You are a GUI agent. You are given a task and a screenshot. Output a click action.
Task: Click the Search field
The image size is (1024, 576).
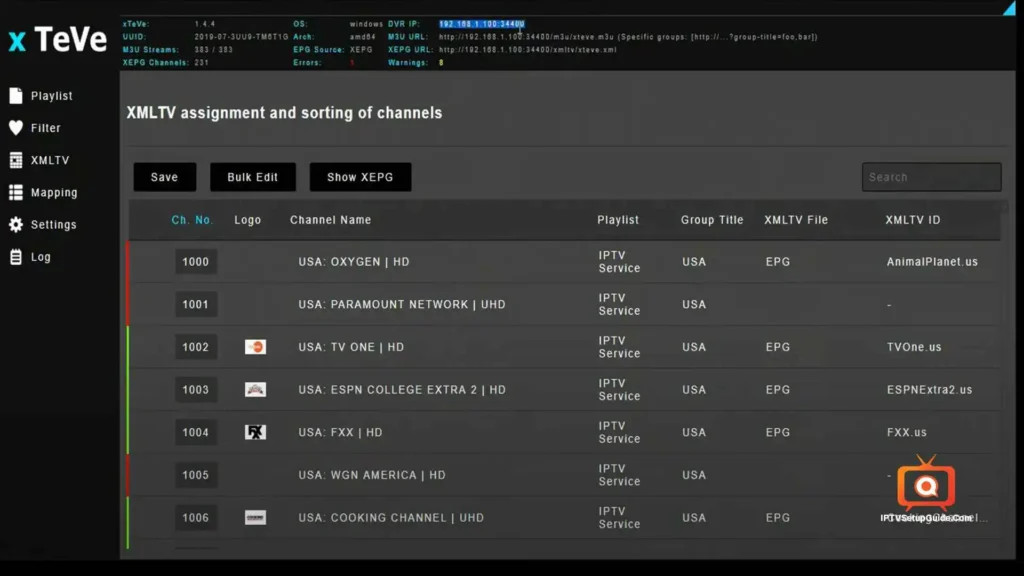point(931,176)
